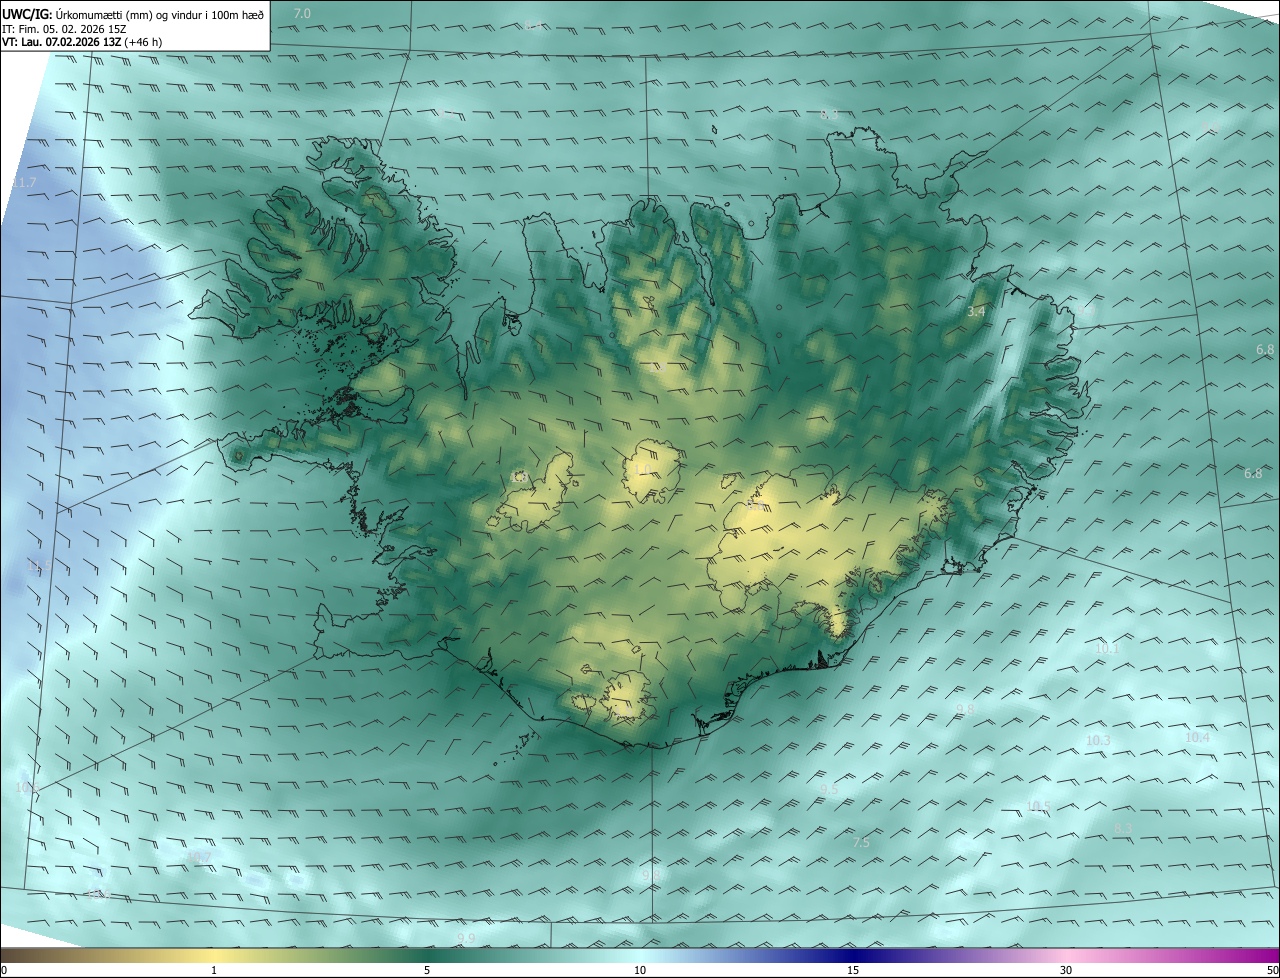Click the map value "10.7" in the southwest sea
Viewport: 1280px width, 978px height.
pyautogui.click(x=198, y=858)
